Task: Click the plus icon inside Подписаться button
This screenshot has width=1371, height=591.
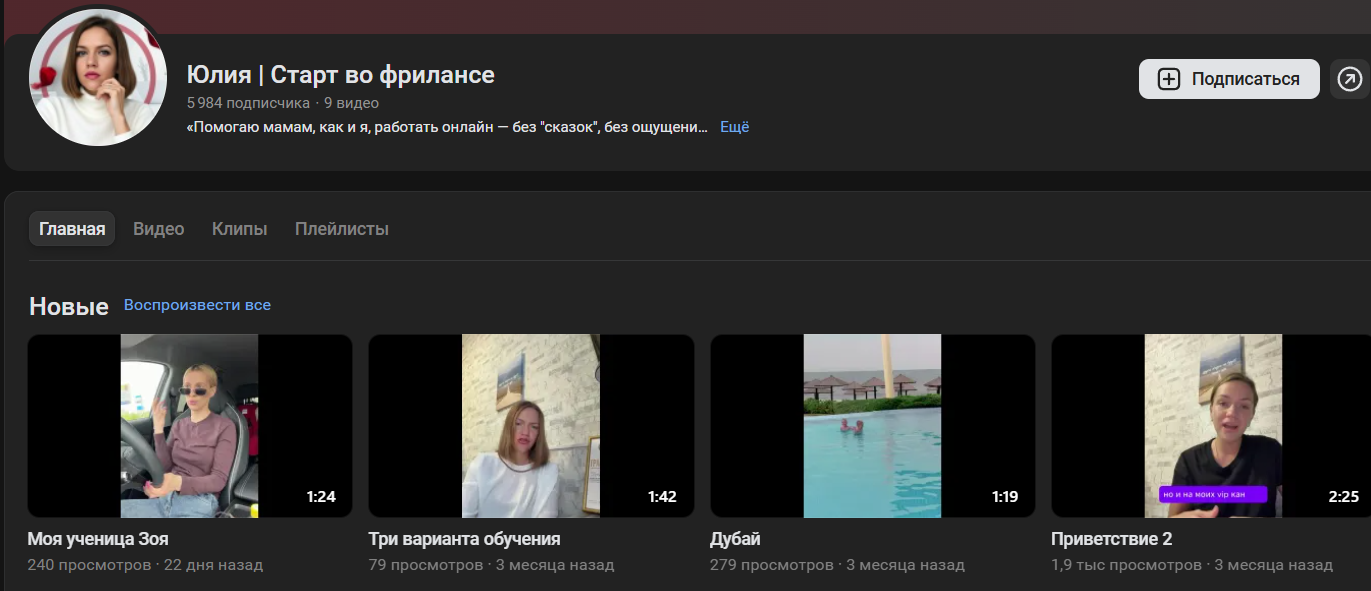Action: [1168, 79]
